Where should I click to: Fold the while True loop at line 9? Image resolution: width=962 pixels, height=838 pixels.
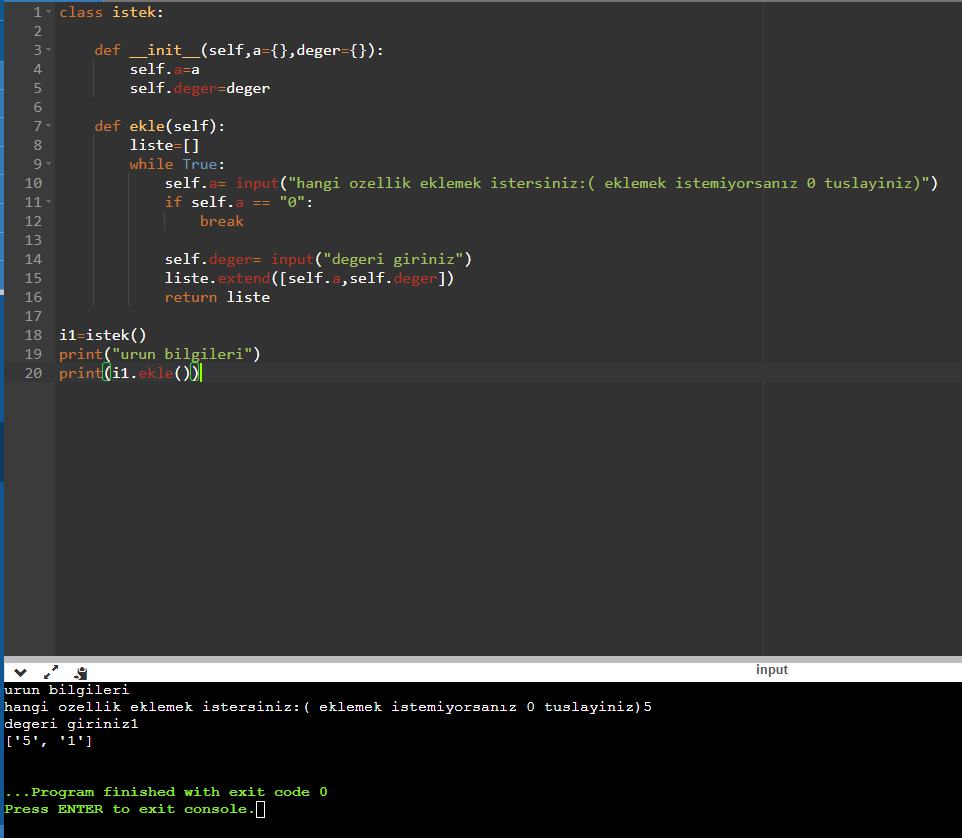click(48, 164)
